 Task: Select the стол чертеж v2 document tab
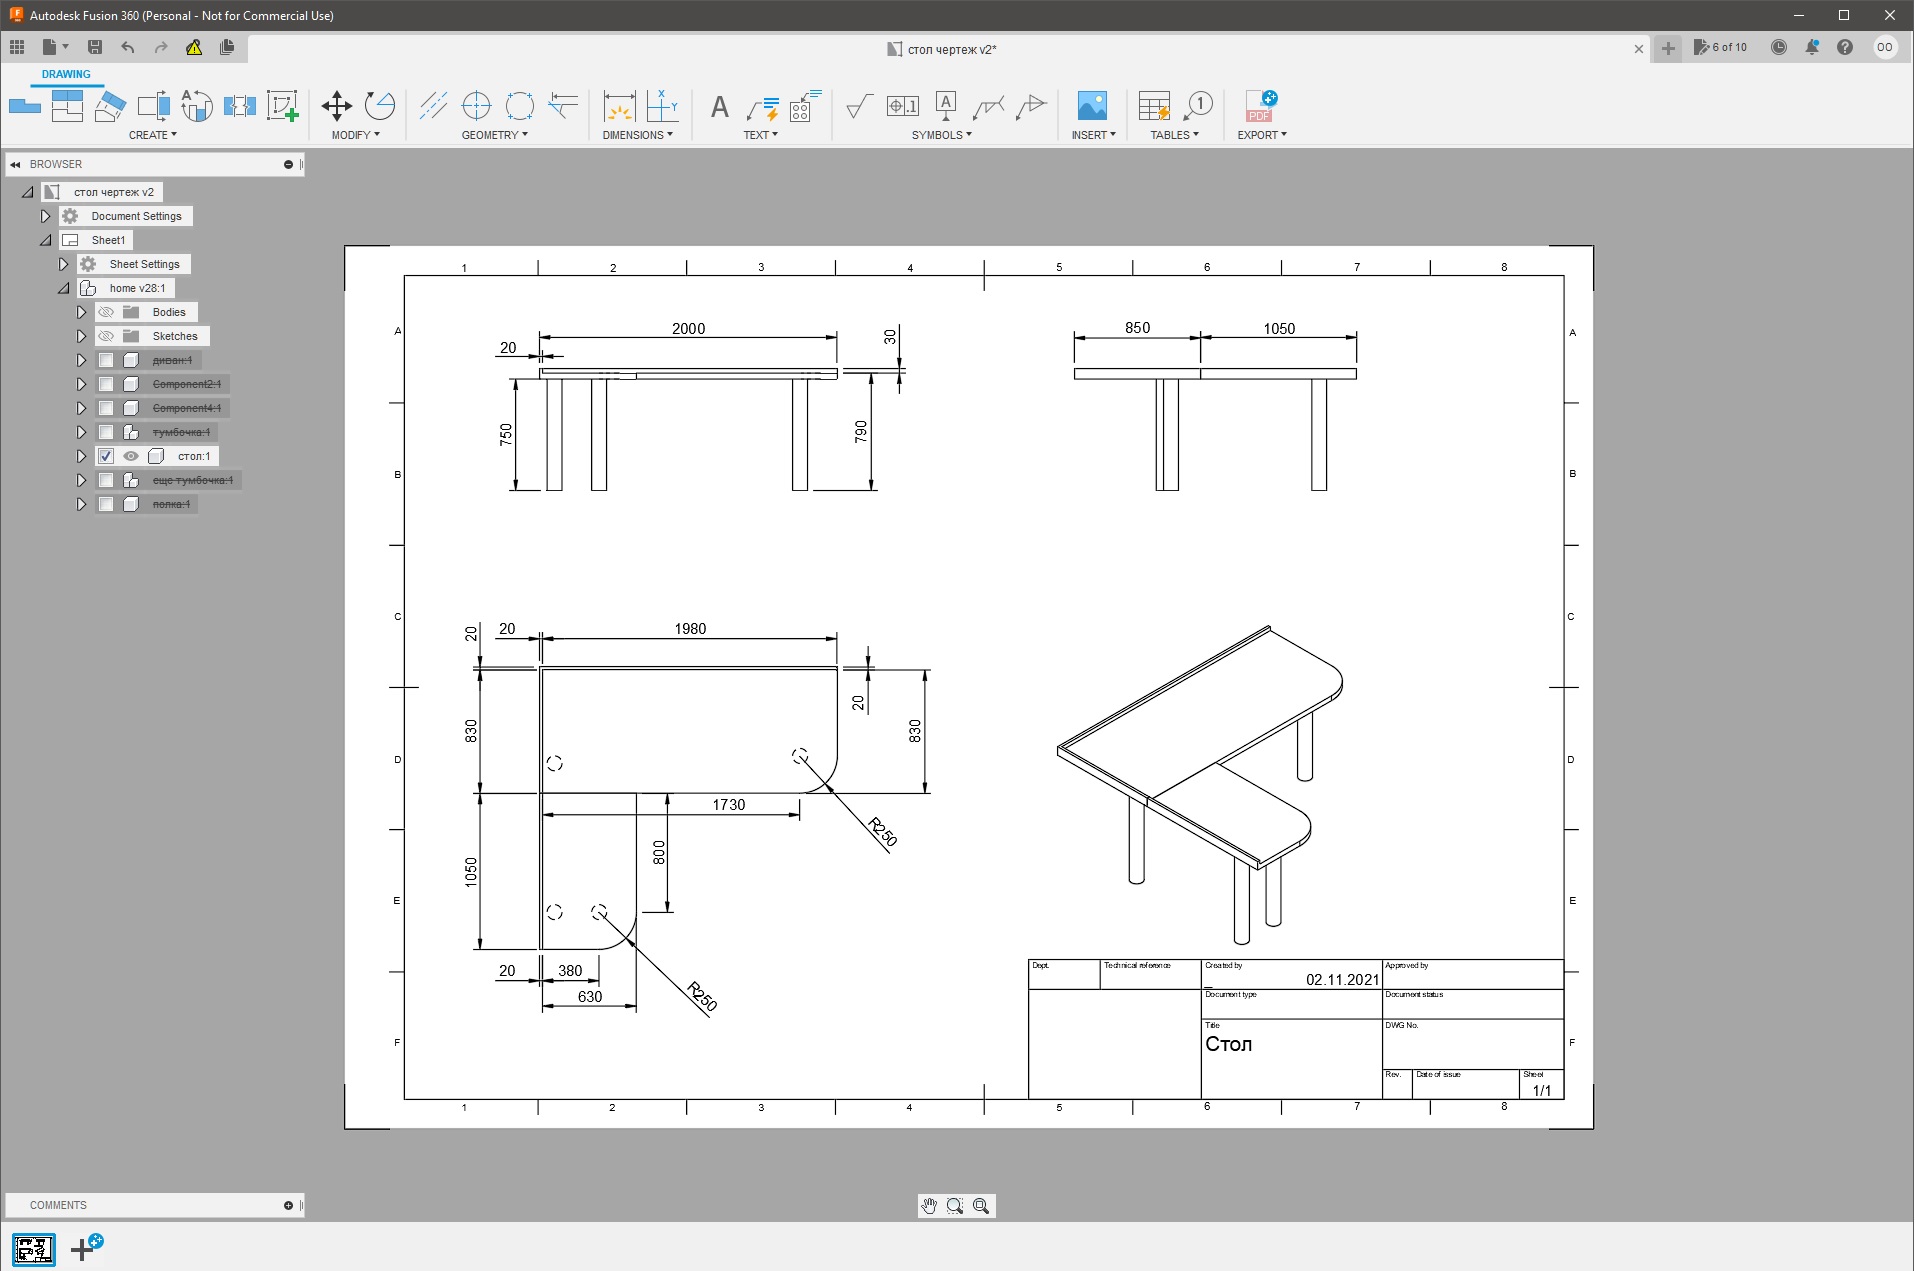[942, 49]
